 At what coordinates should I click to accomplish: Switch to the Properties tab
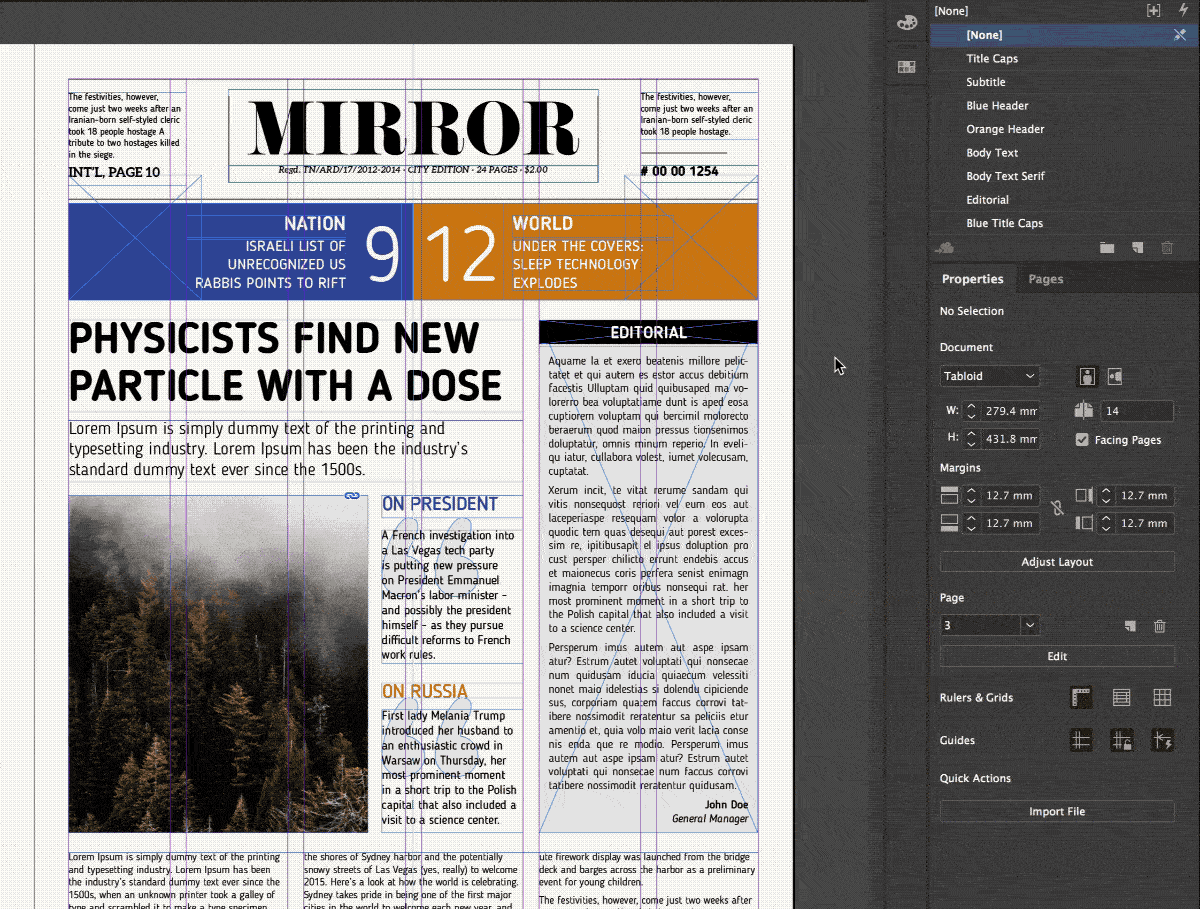click(972, 279)
